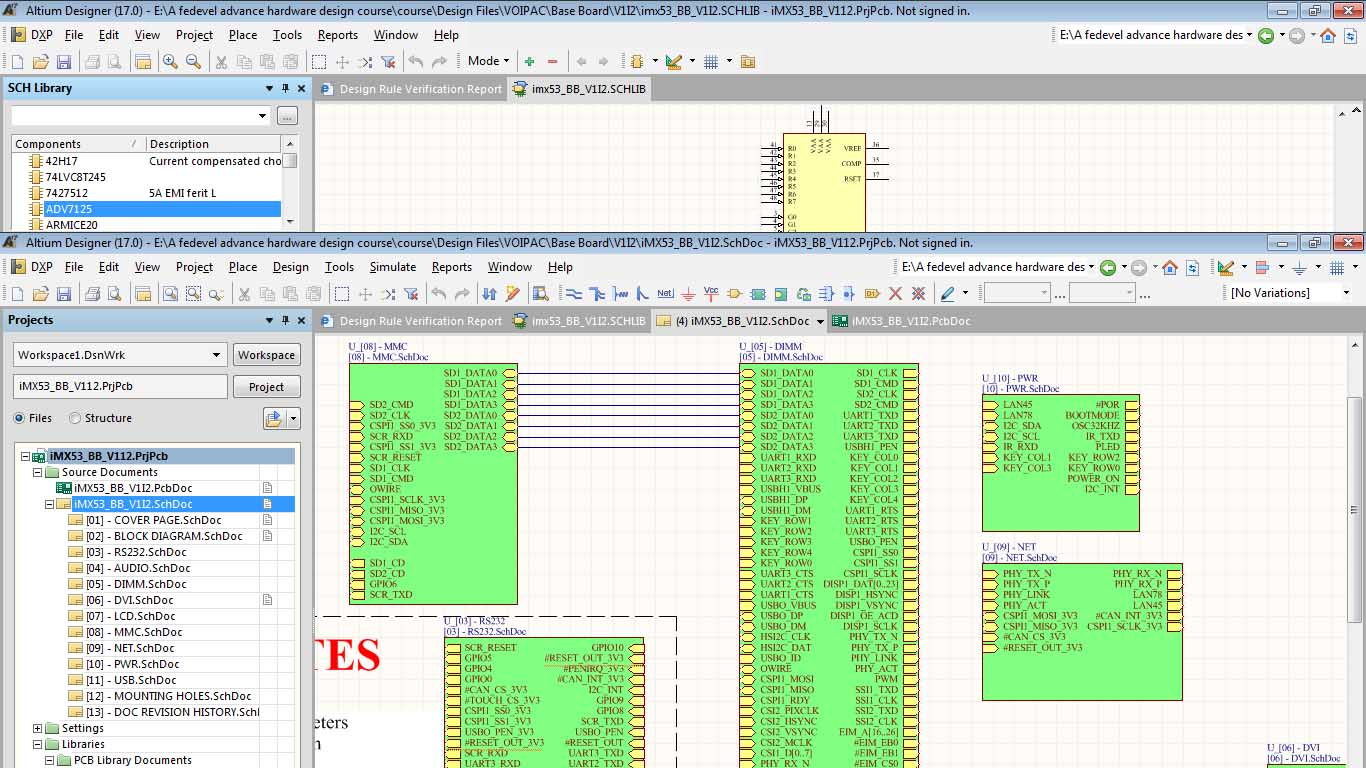
Task: Click the Project button
Action: tap(266, 387)
